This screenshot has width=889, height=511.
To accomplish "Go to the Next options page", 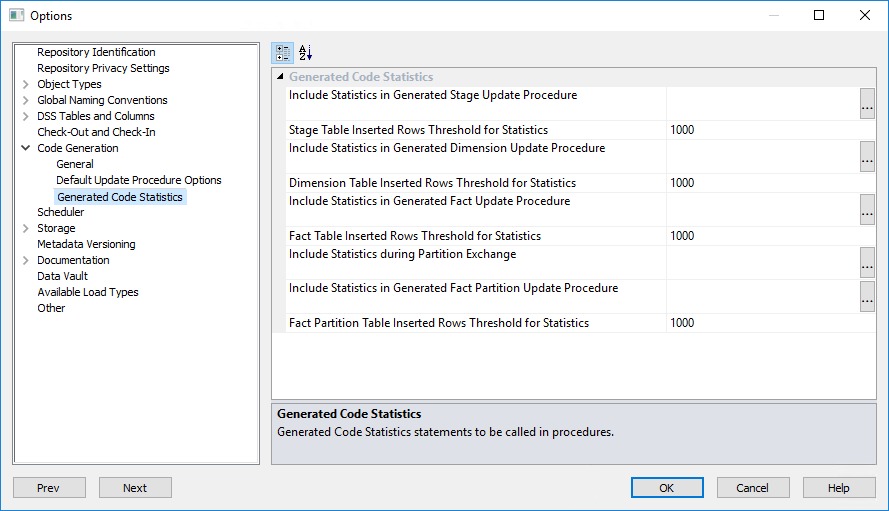I will [135, 488].
